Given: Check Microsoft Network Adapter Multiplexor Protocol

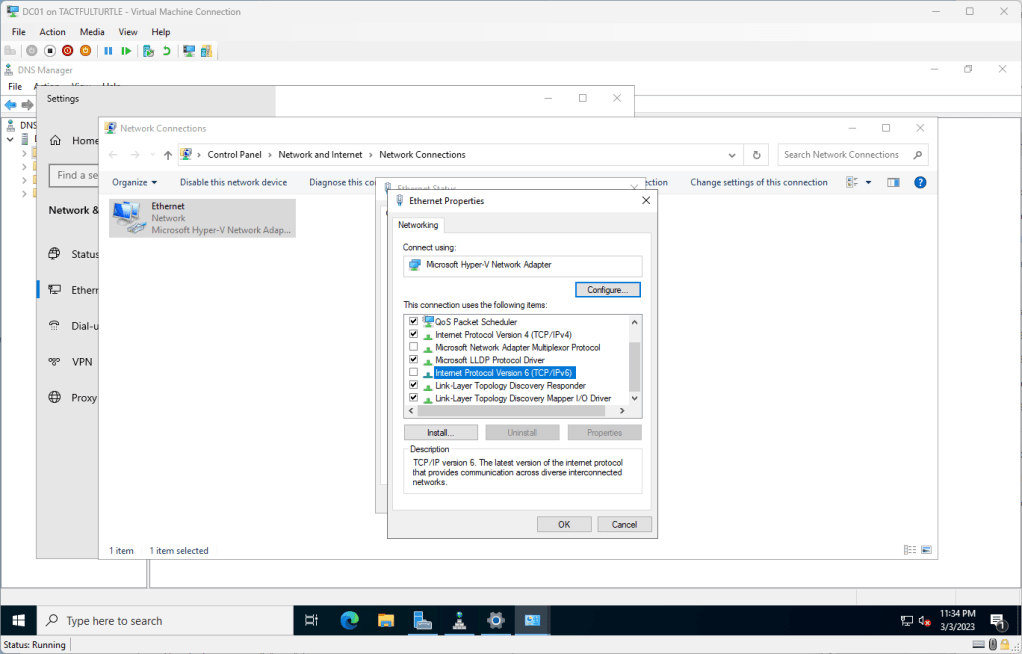Looking at the screenshot, I should point(413,347).
